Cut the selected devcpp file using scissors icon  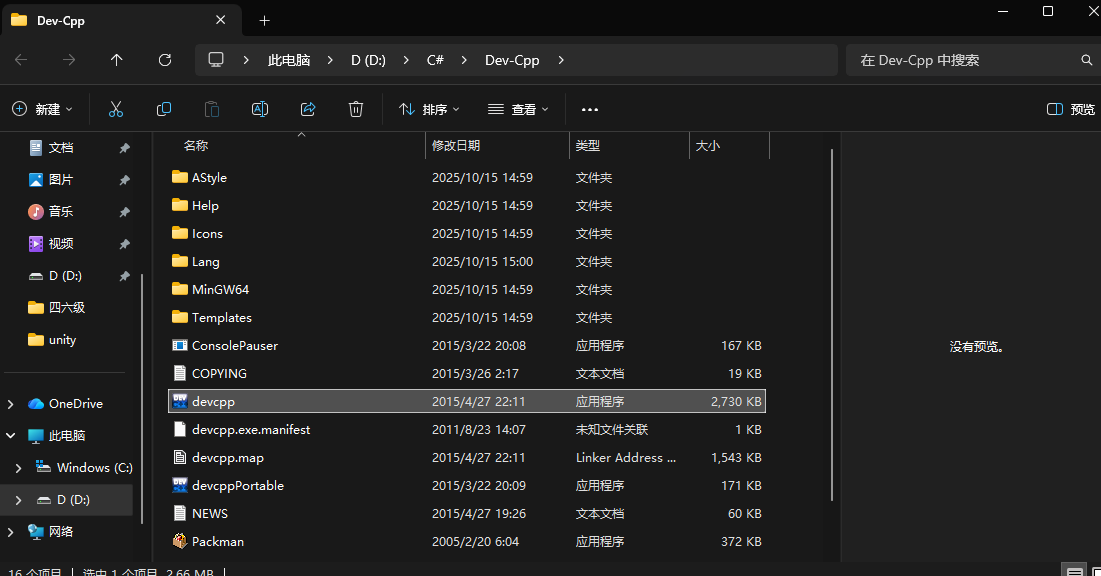115,109
